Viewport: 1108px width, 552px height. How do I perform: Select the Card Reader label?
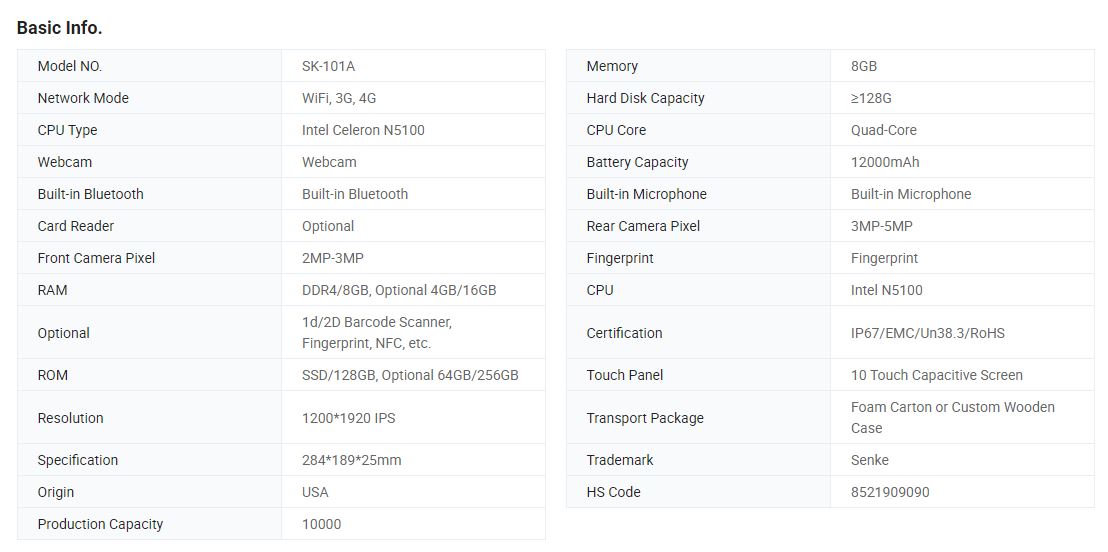point(76,226)
